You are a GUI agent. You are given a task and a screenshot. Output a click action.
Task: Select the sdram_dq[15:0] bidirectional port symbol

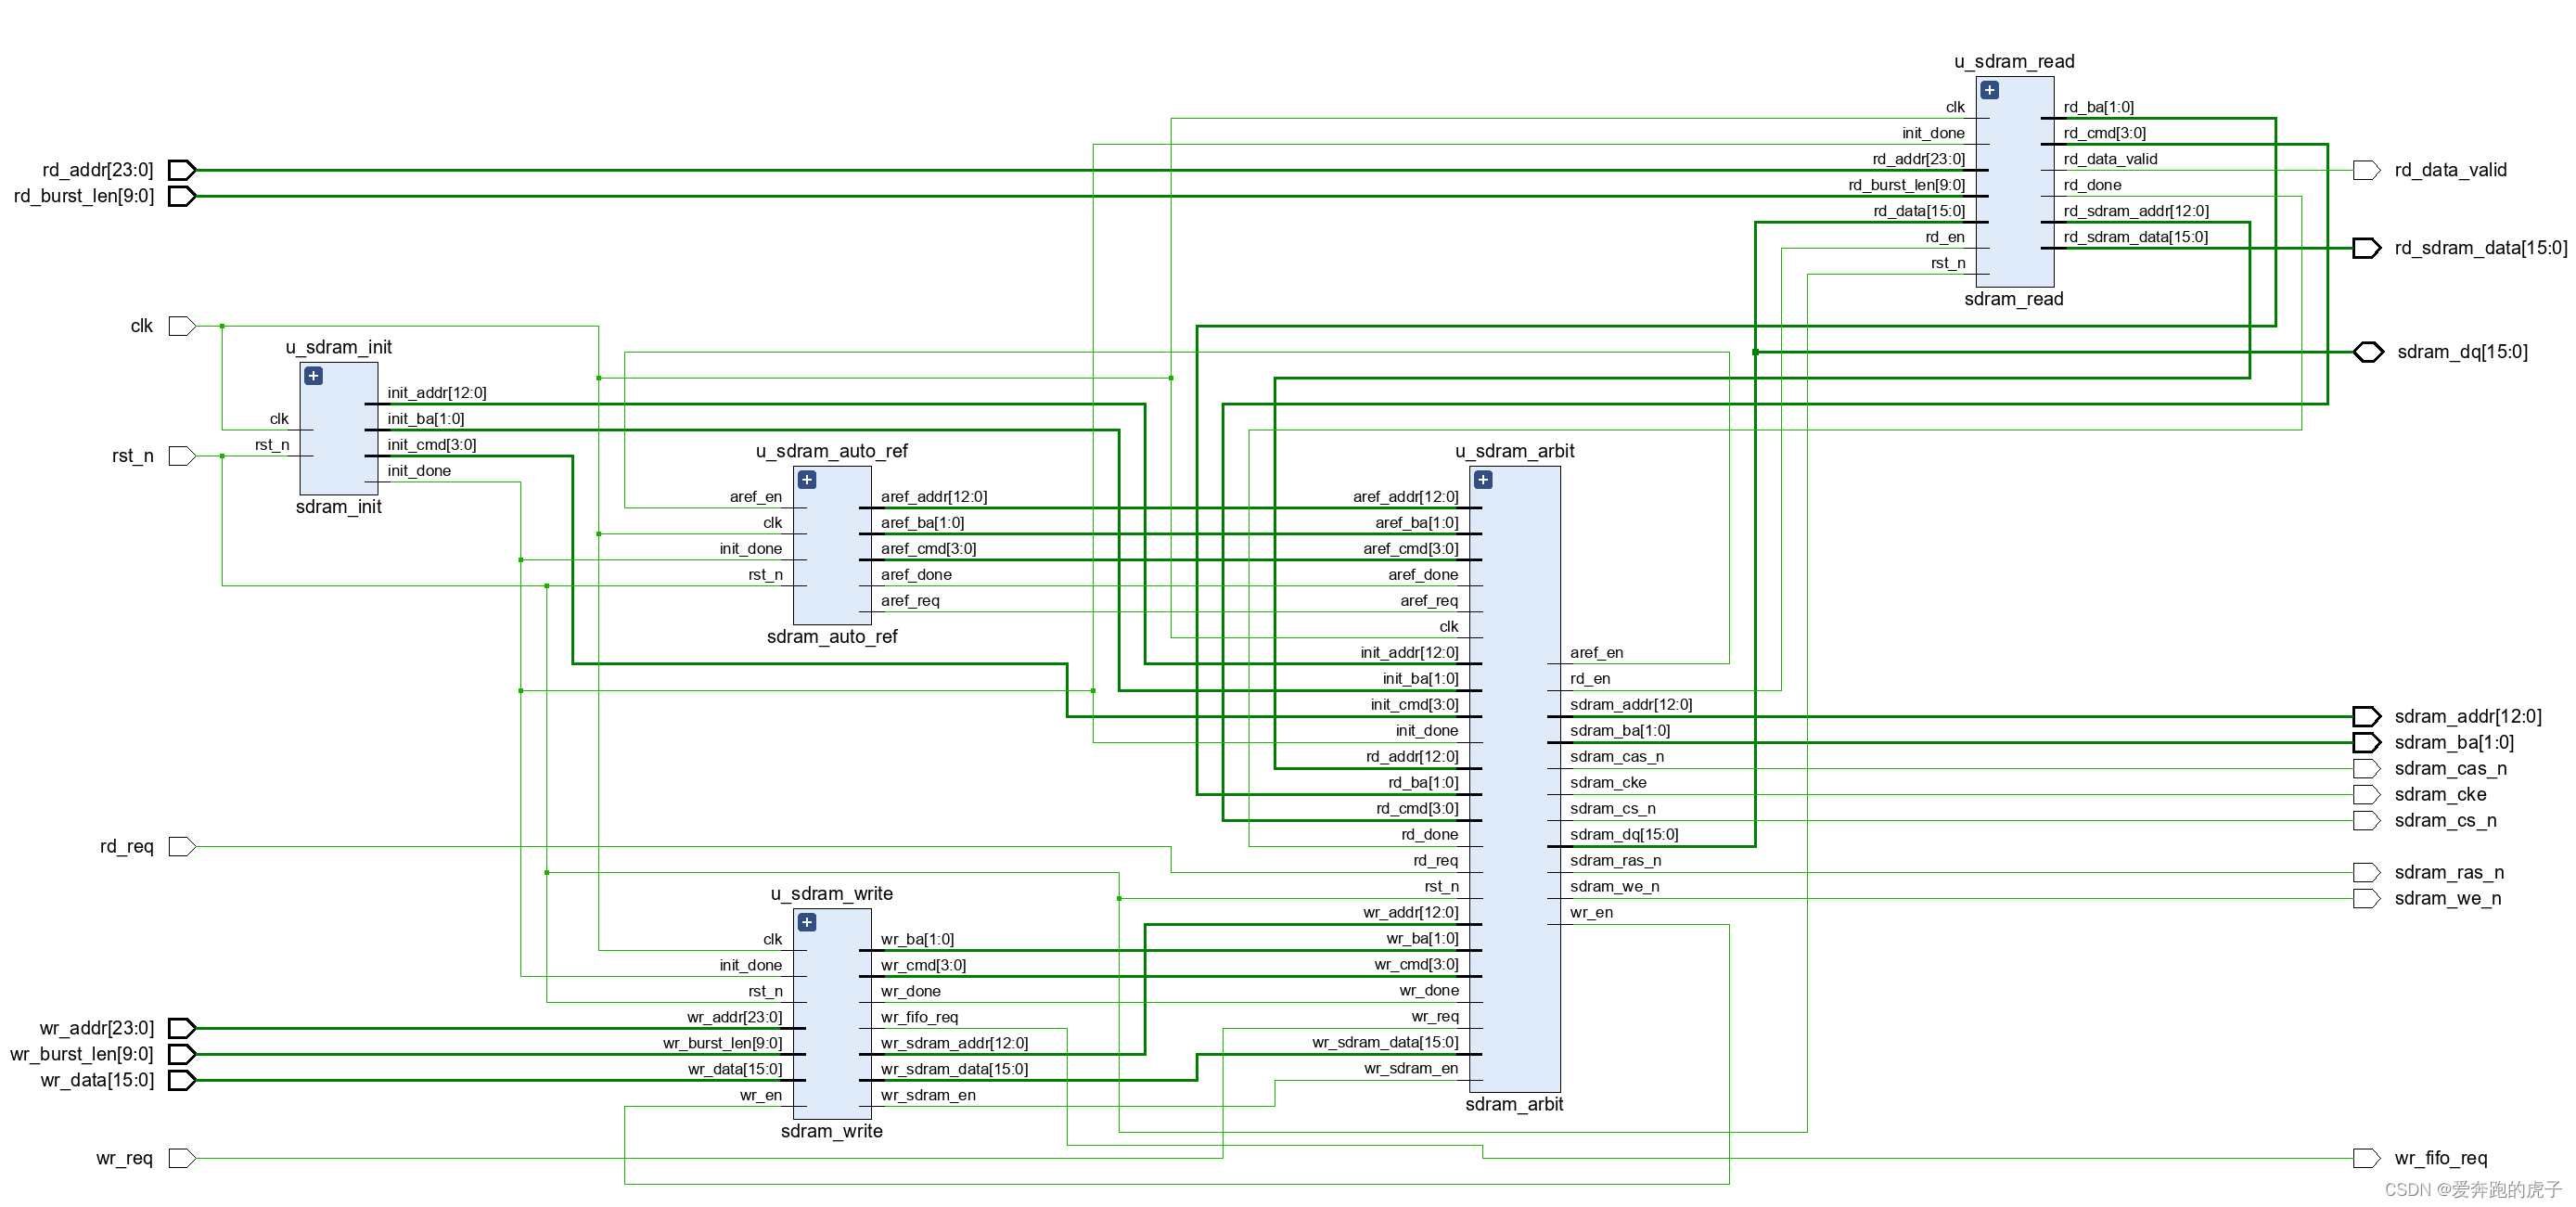[2368, 352]
